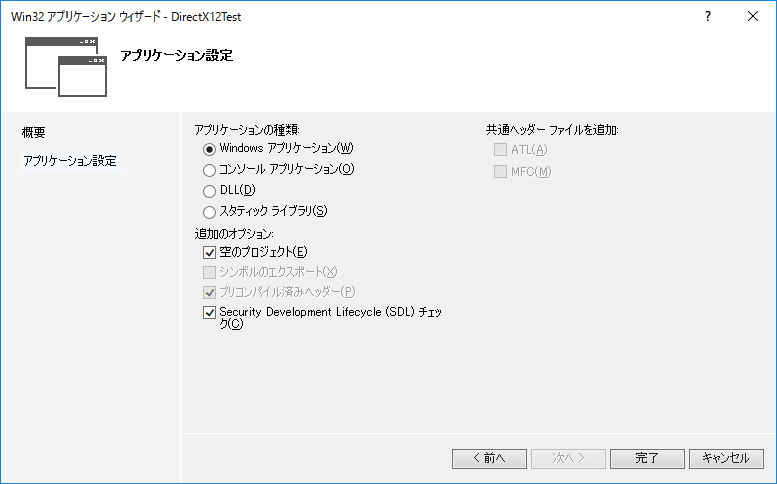Screen dimensions: 777x484
Task: Close the Win32 Application Wizard dialog
Action: click(x=752, y=17)
